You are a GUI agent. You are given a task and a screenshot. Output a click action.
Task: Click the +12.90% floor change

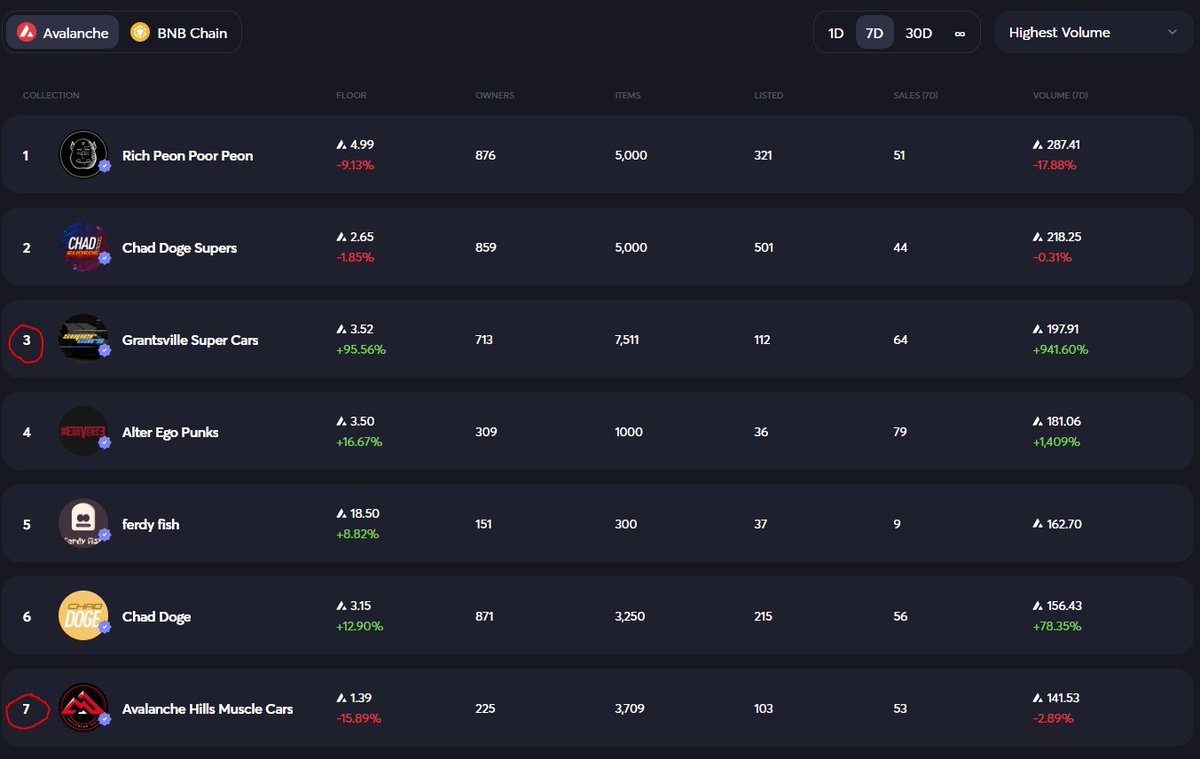(x=359, y=626)
